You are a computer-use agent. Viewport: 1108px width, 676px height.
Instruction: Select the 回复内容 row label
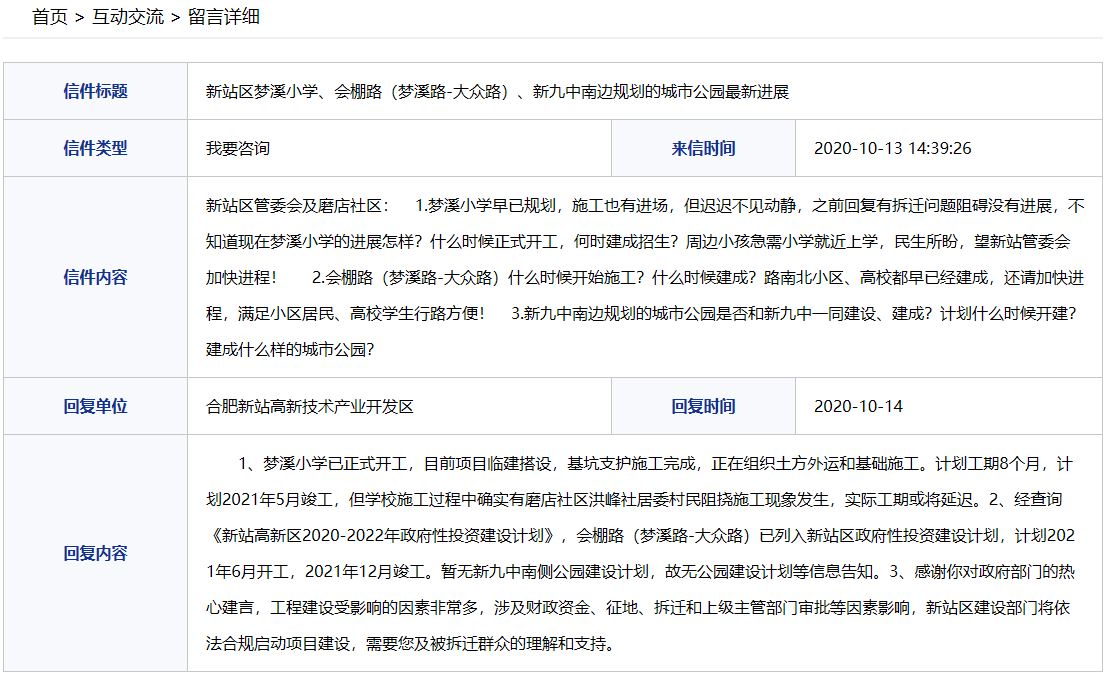pyautogui.click(x=95, y=553)
